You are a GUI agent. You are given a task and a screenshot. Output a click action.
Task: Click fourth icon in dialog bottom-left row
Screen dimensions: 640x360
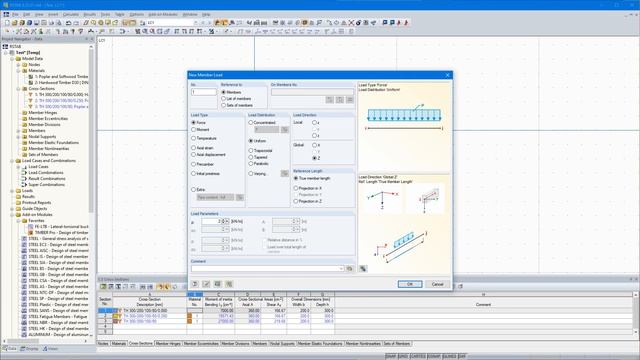point(229,284)
